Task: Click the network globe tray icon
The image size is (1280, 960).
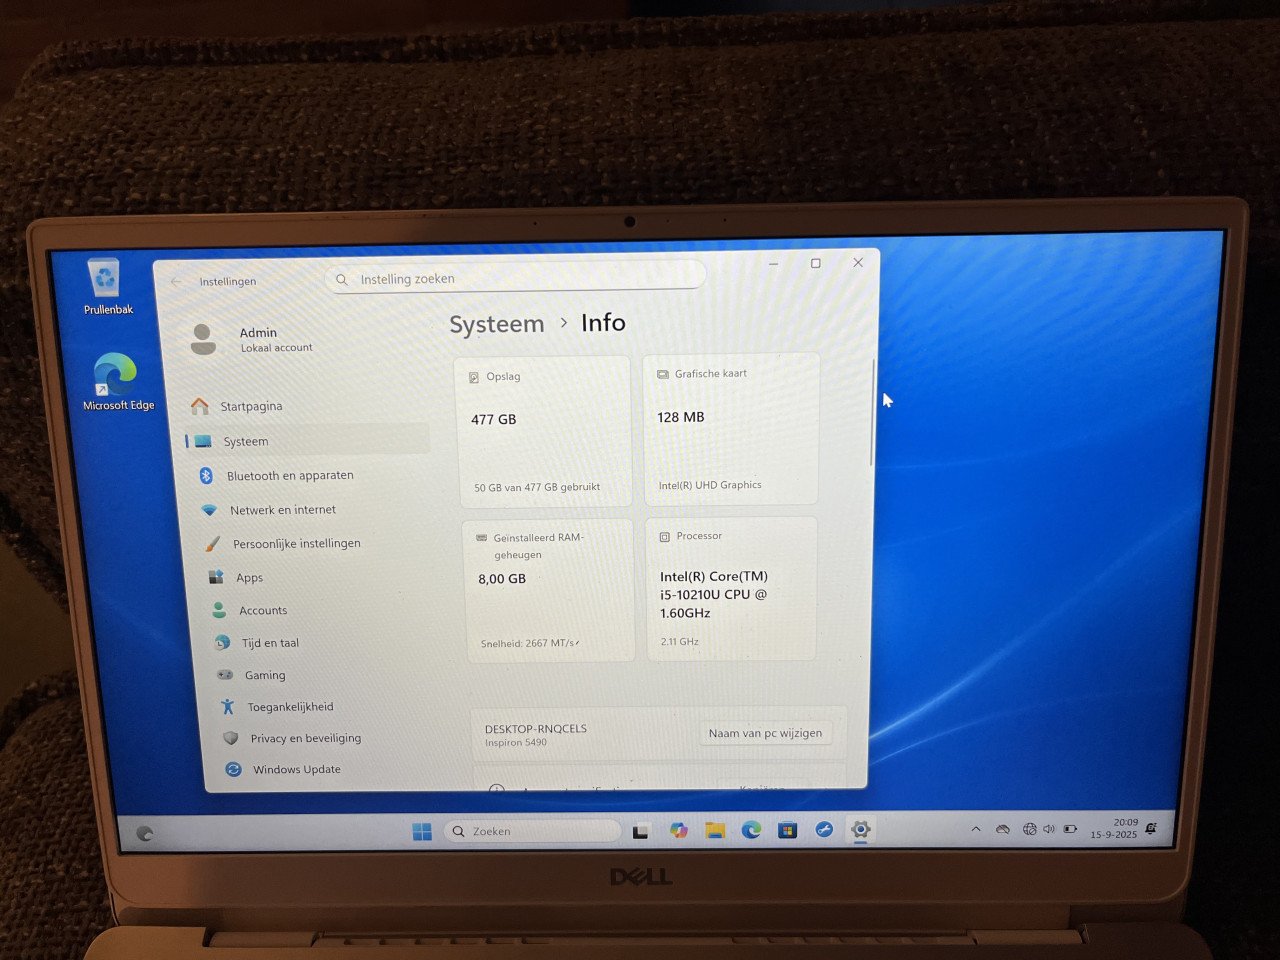Action: (1029, 829)
